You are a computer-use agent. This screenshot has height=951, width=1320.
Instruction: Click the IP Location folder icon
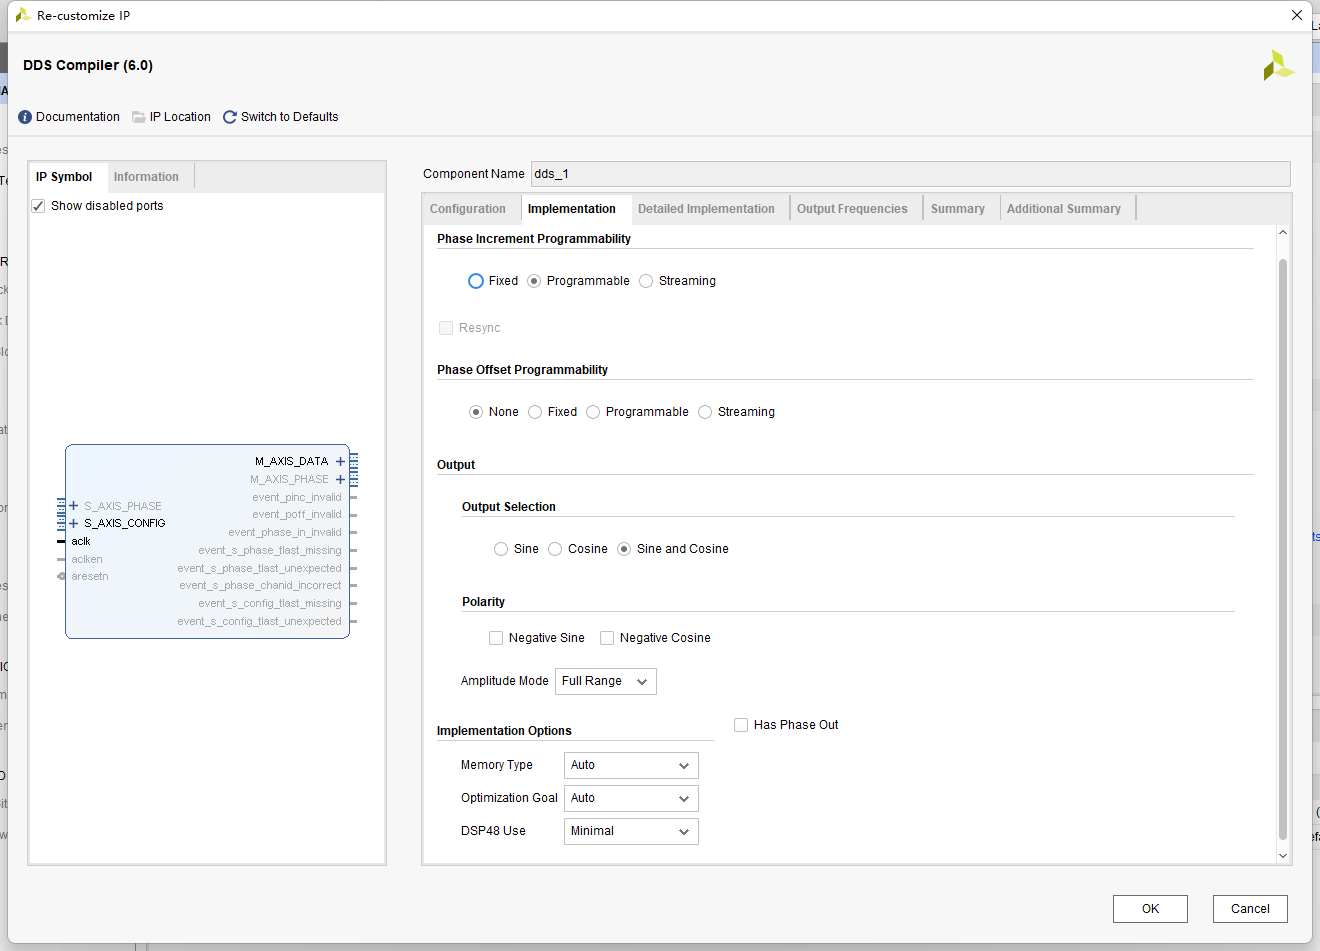[x=139, y=117]
